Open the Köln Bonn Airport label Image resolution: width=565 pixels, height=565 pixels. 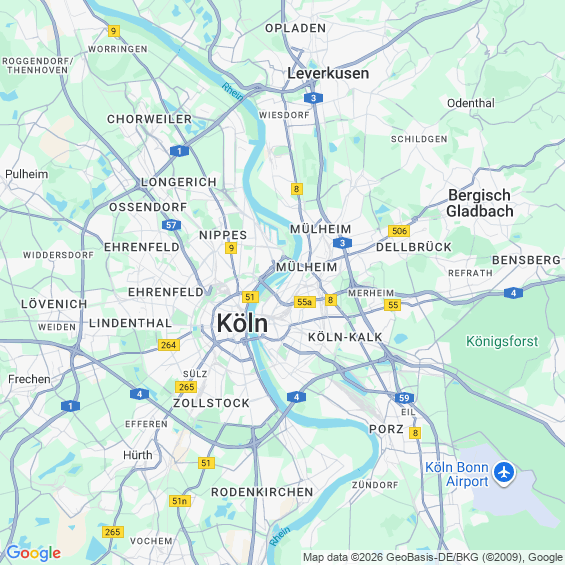coord(457,474)
